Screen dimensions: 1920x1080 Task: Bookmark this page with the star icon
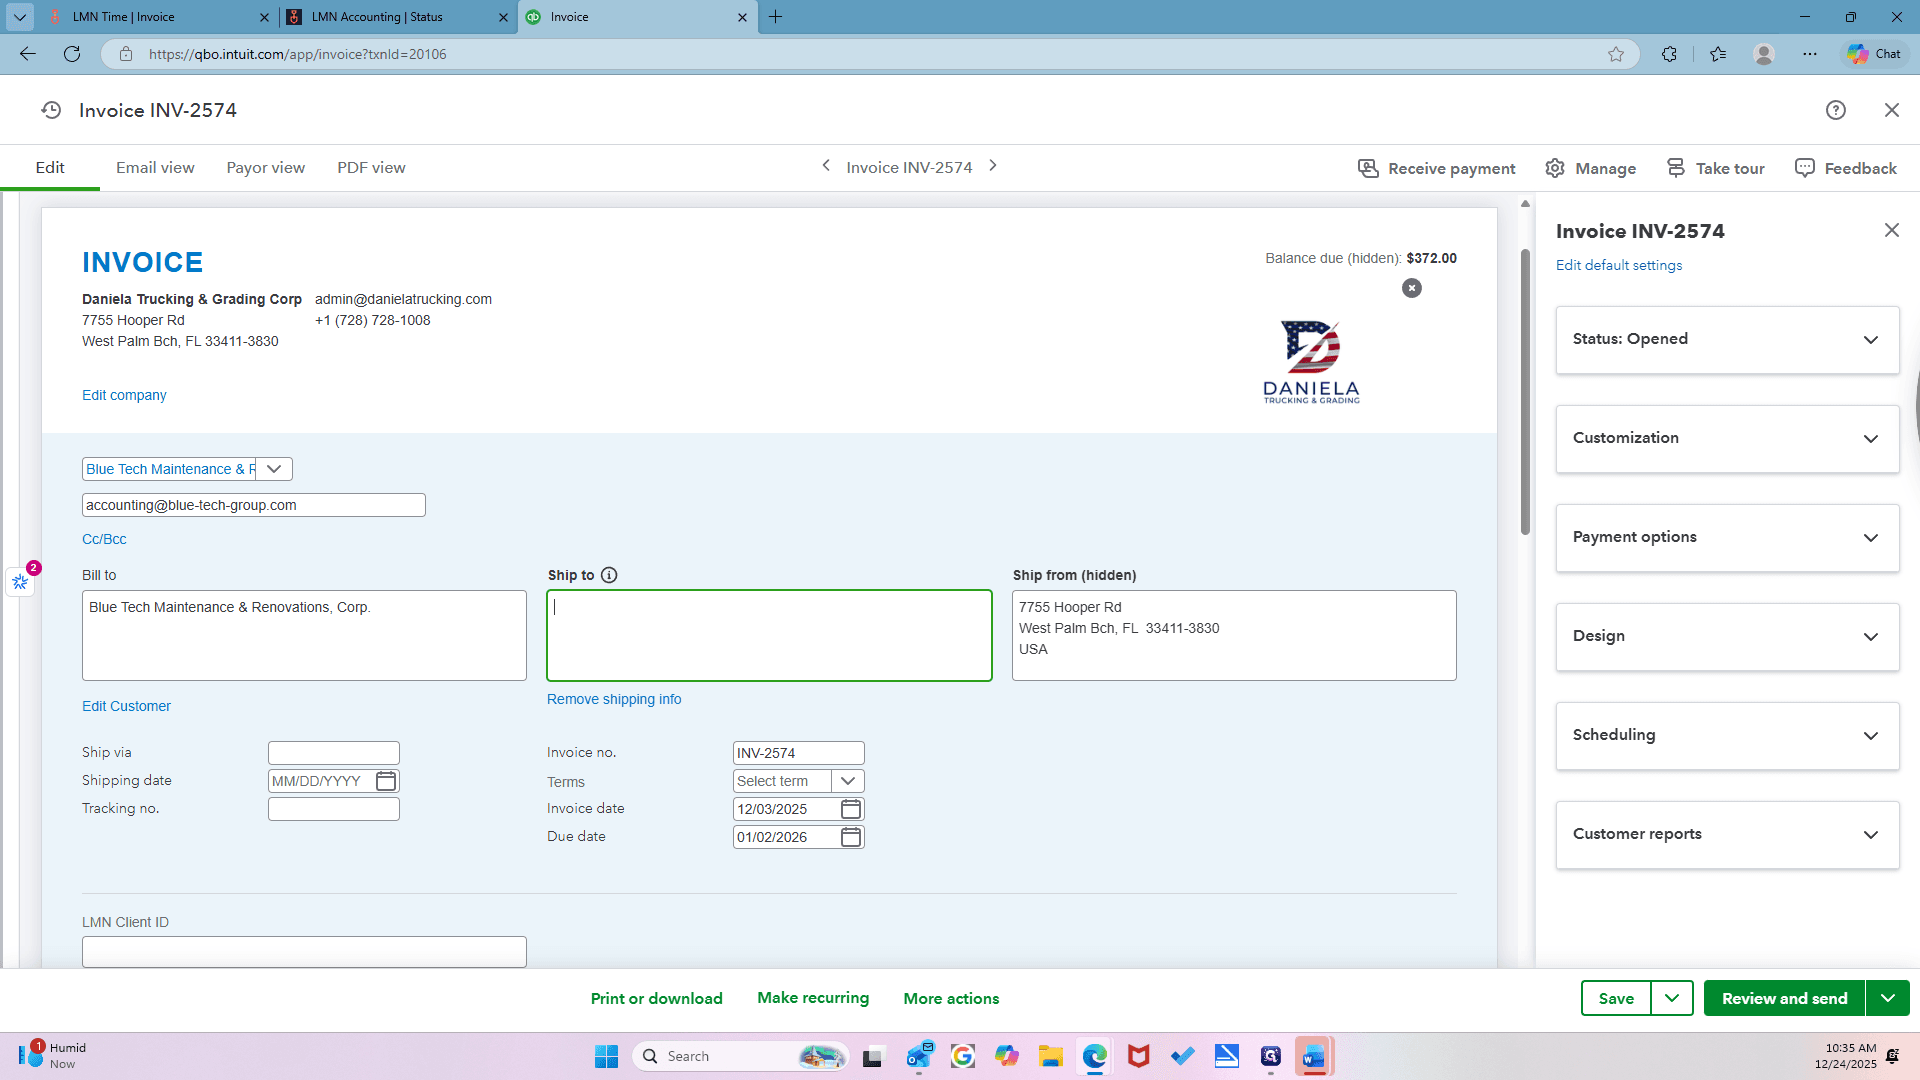point(1616,54)
